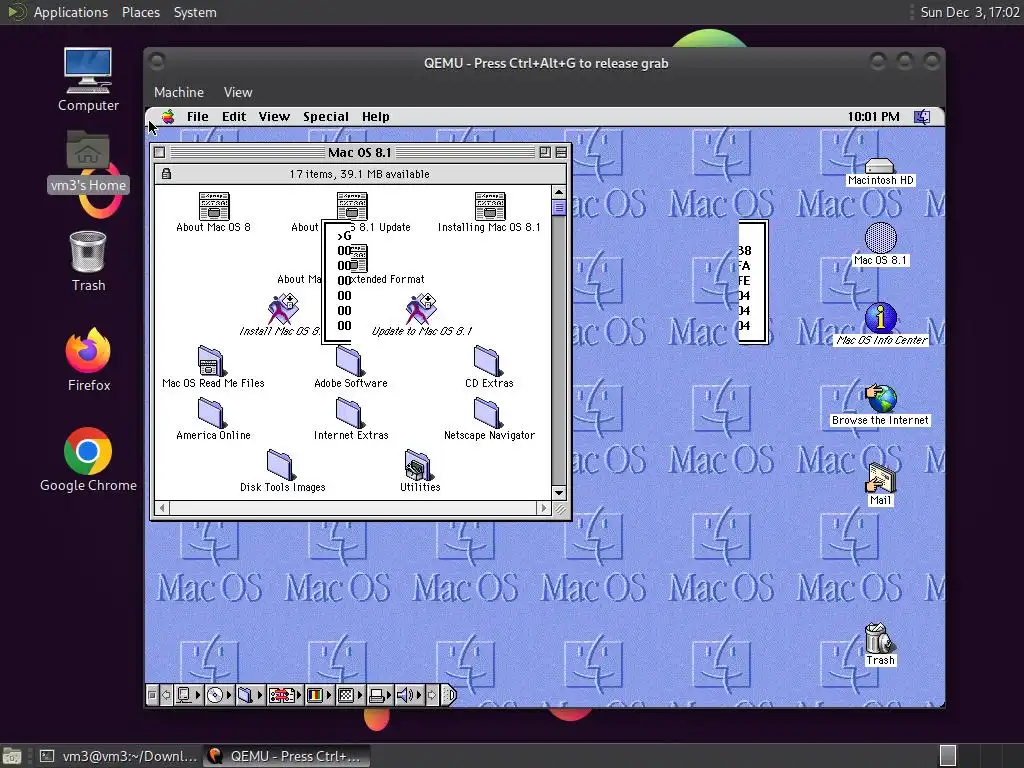Open the QEMU Machine menu
This screenshot has width=1024, height=768.
pyautogui.click(x=179, y=92)
